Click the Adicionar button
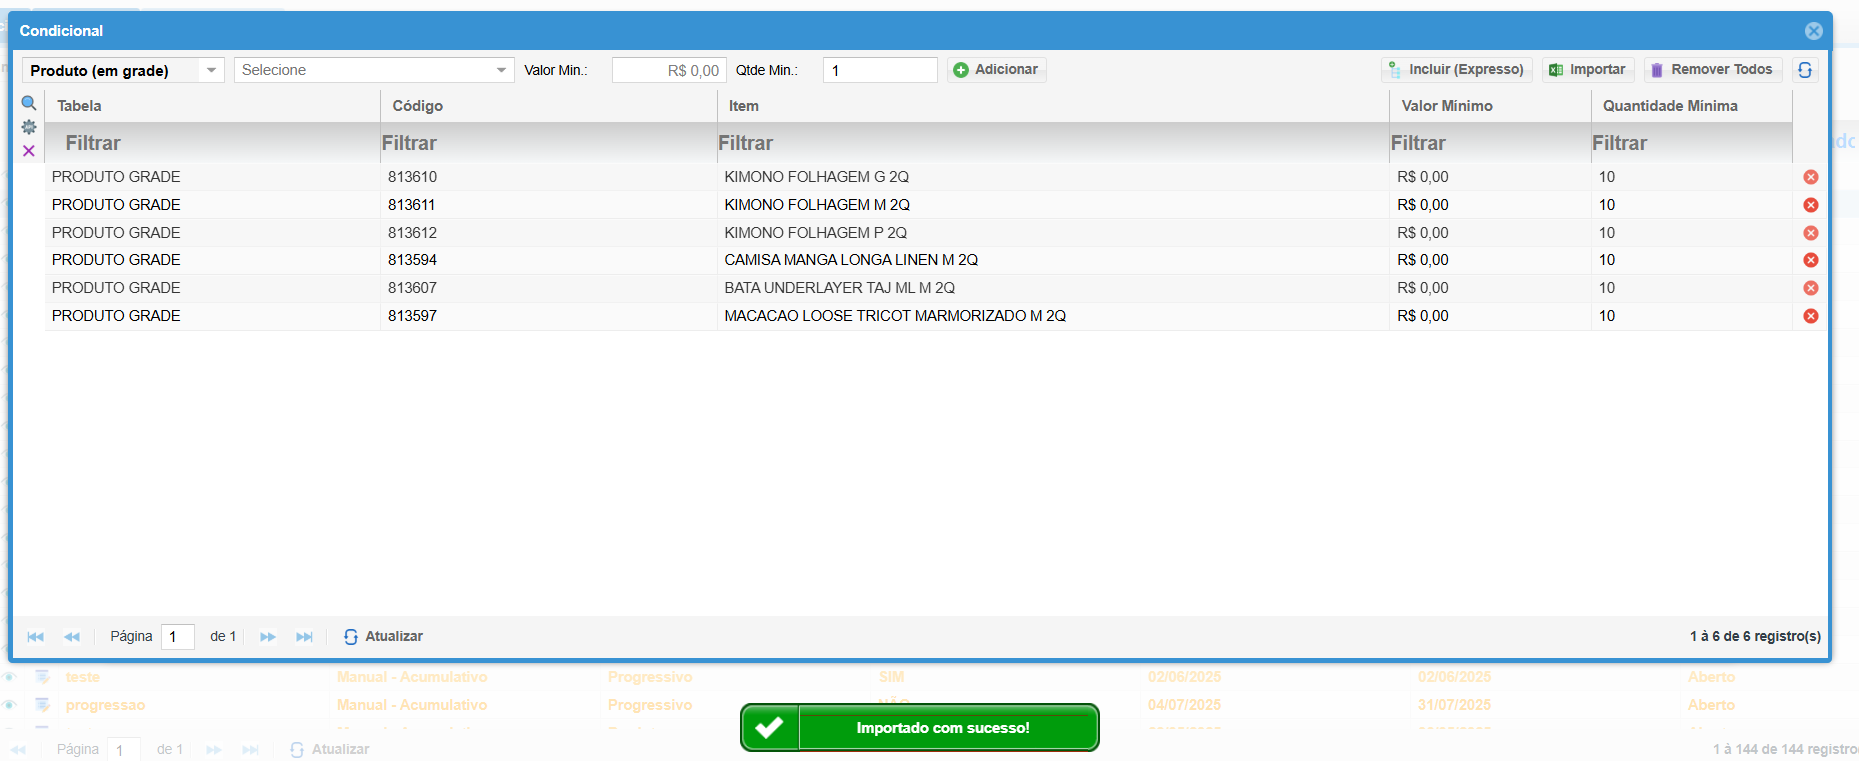Image resolution: width=1859 pixels, height=761 pixels. coord(996,70)
